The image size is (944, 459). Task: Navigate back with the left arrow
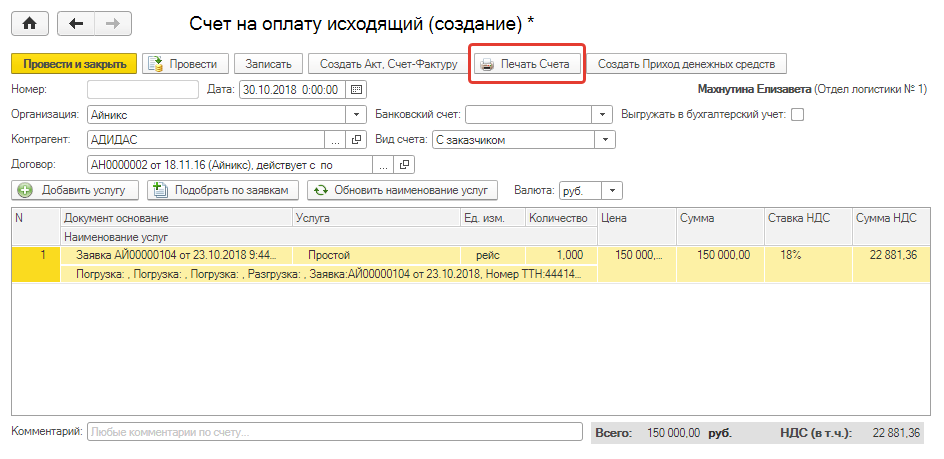tap(76, 23)
